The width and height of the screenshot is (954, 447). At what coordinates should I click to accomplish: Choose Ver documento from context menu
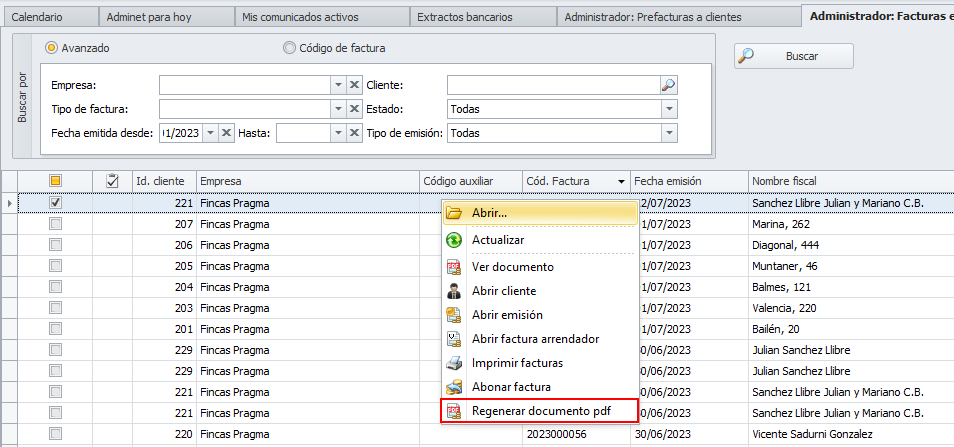(540, 267)
